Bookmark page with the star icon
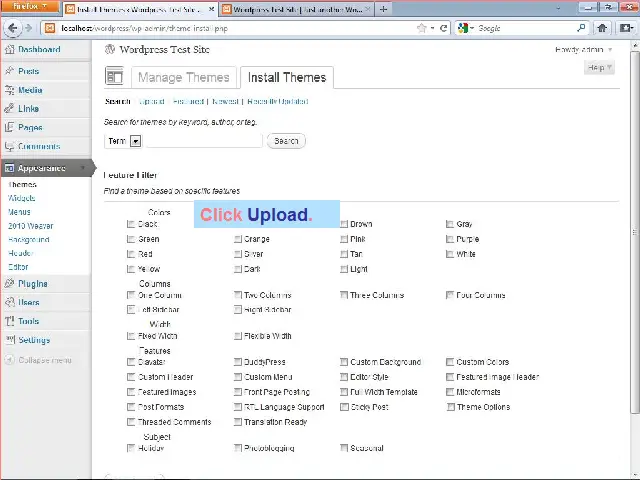 click(x=421, y=28)
